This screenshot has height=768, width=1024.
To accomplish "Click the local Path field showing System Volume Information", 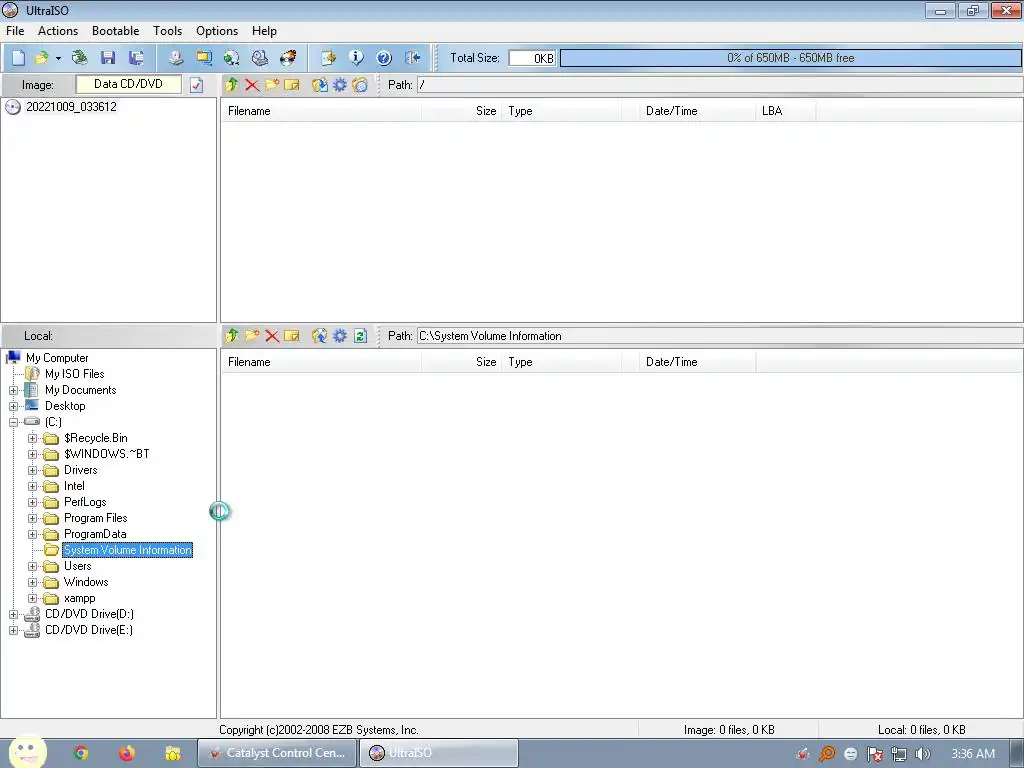I will tap(720, 336).
